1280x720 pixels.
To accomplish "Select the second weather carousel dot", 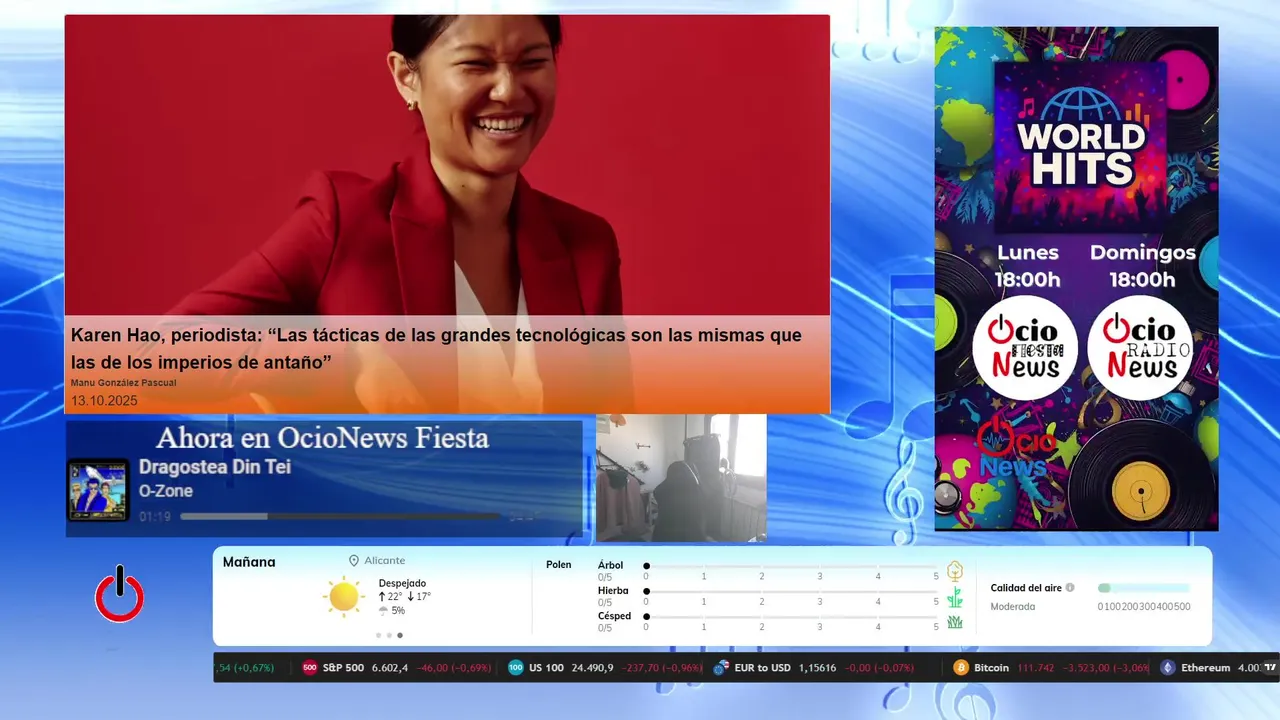I will [x=389, y=635].
